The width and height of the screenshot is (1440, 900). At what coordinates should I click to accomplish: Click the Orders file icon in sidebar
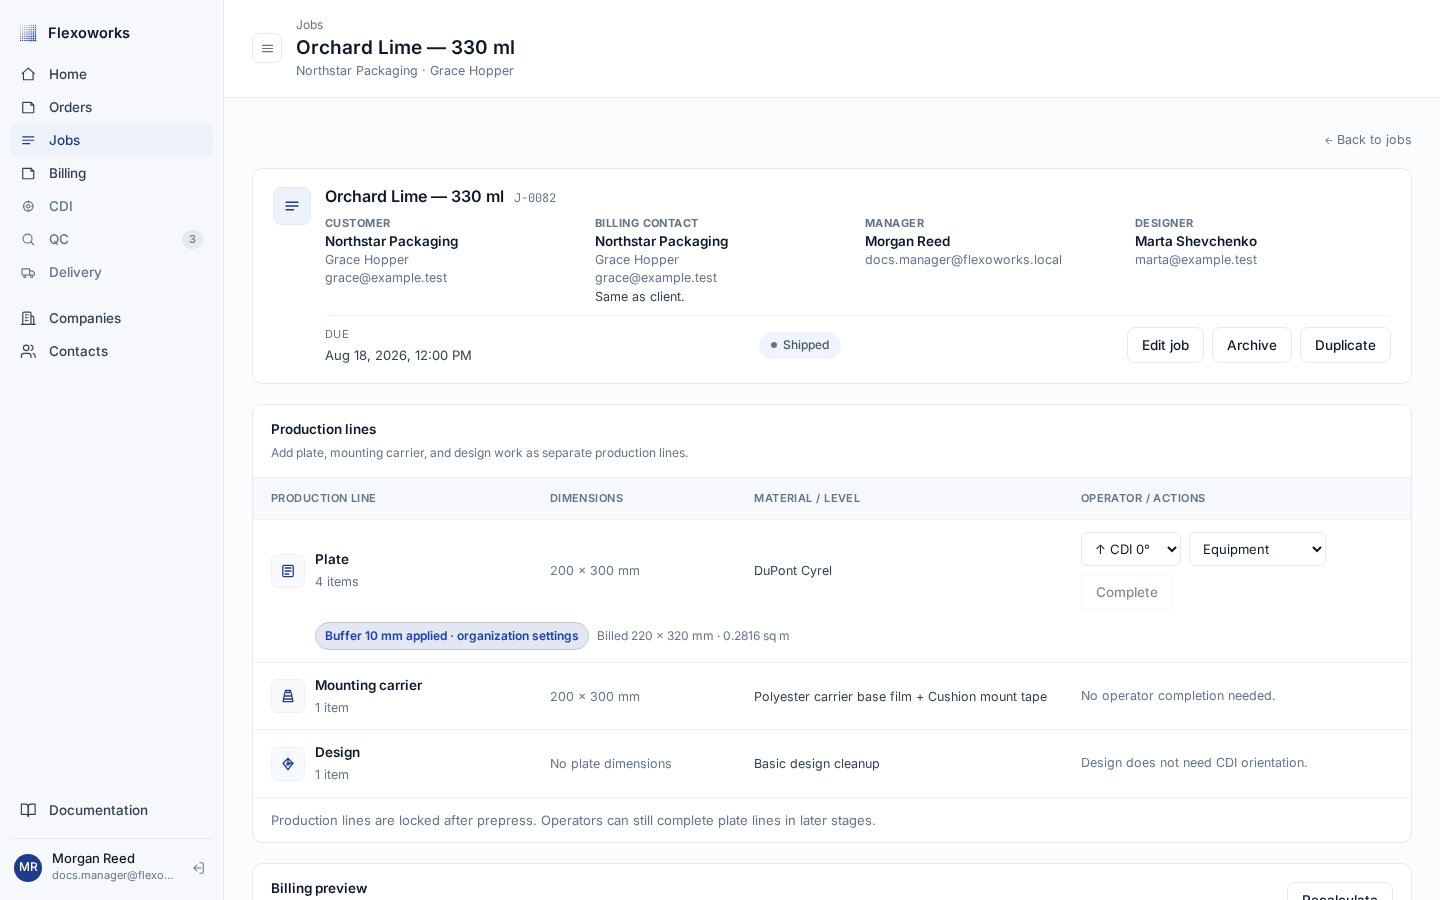coord(28,107)
